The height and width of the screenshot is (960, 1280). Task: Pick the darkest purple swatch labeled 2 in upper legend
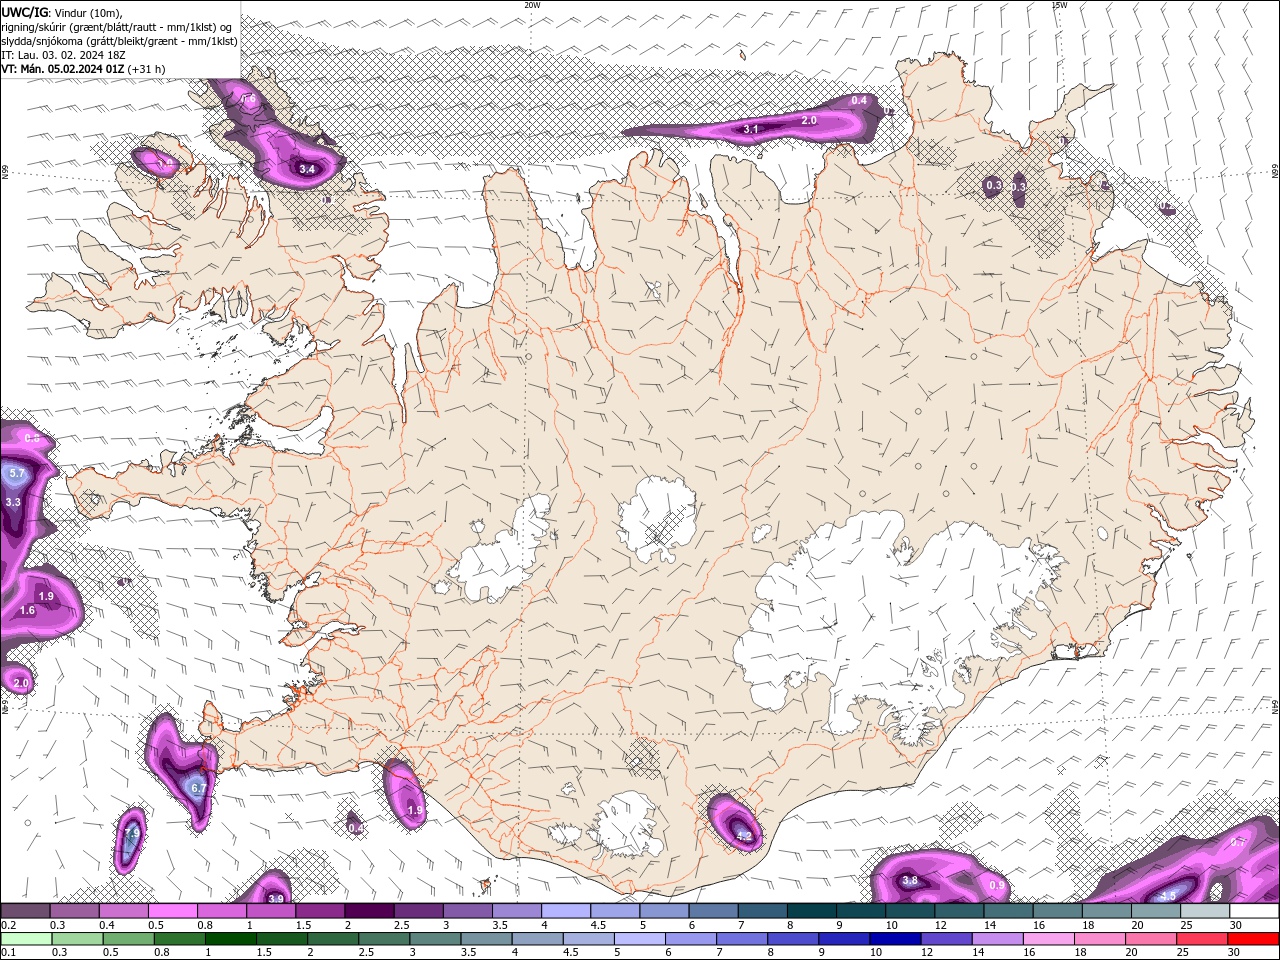click(369, 911)
